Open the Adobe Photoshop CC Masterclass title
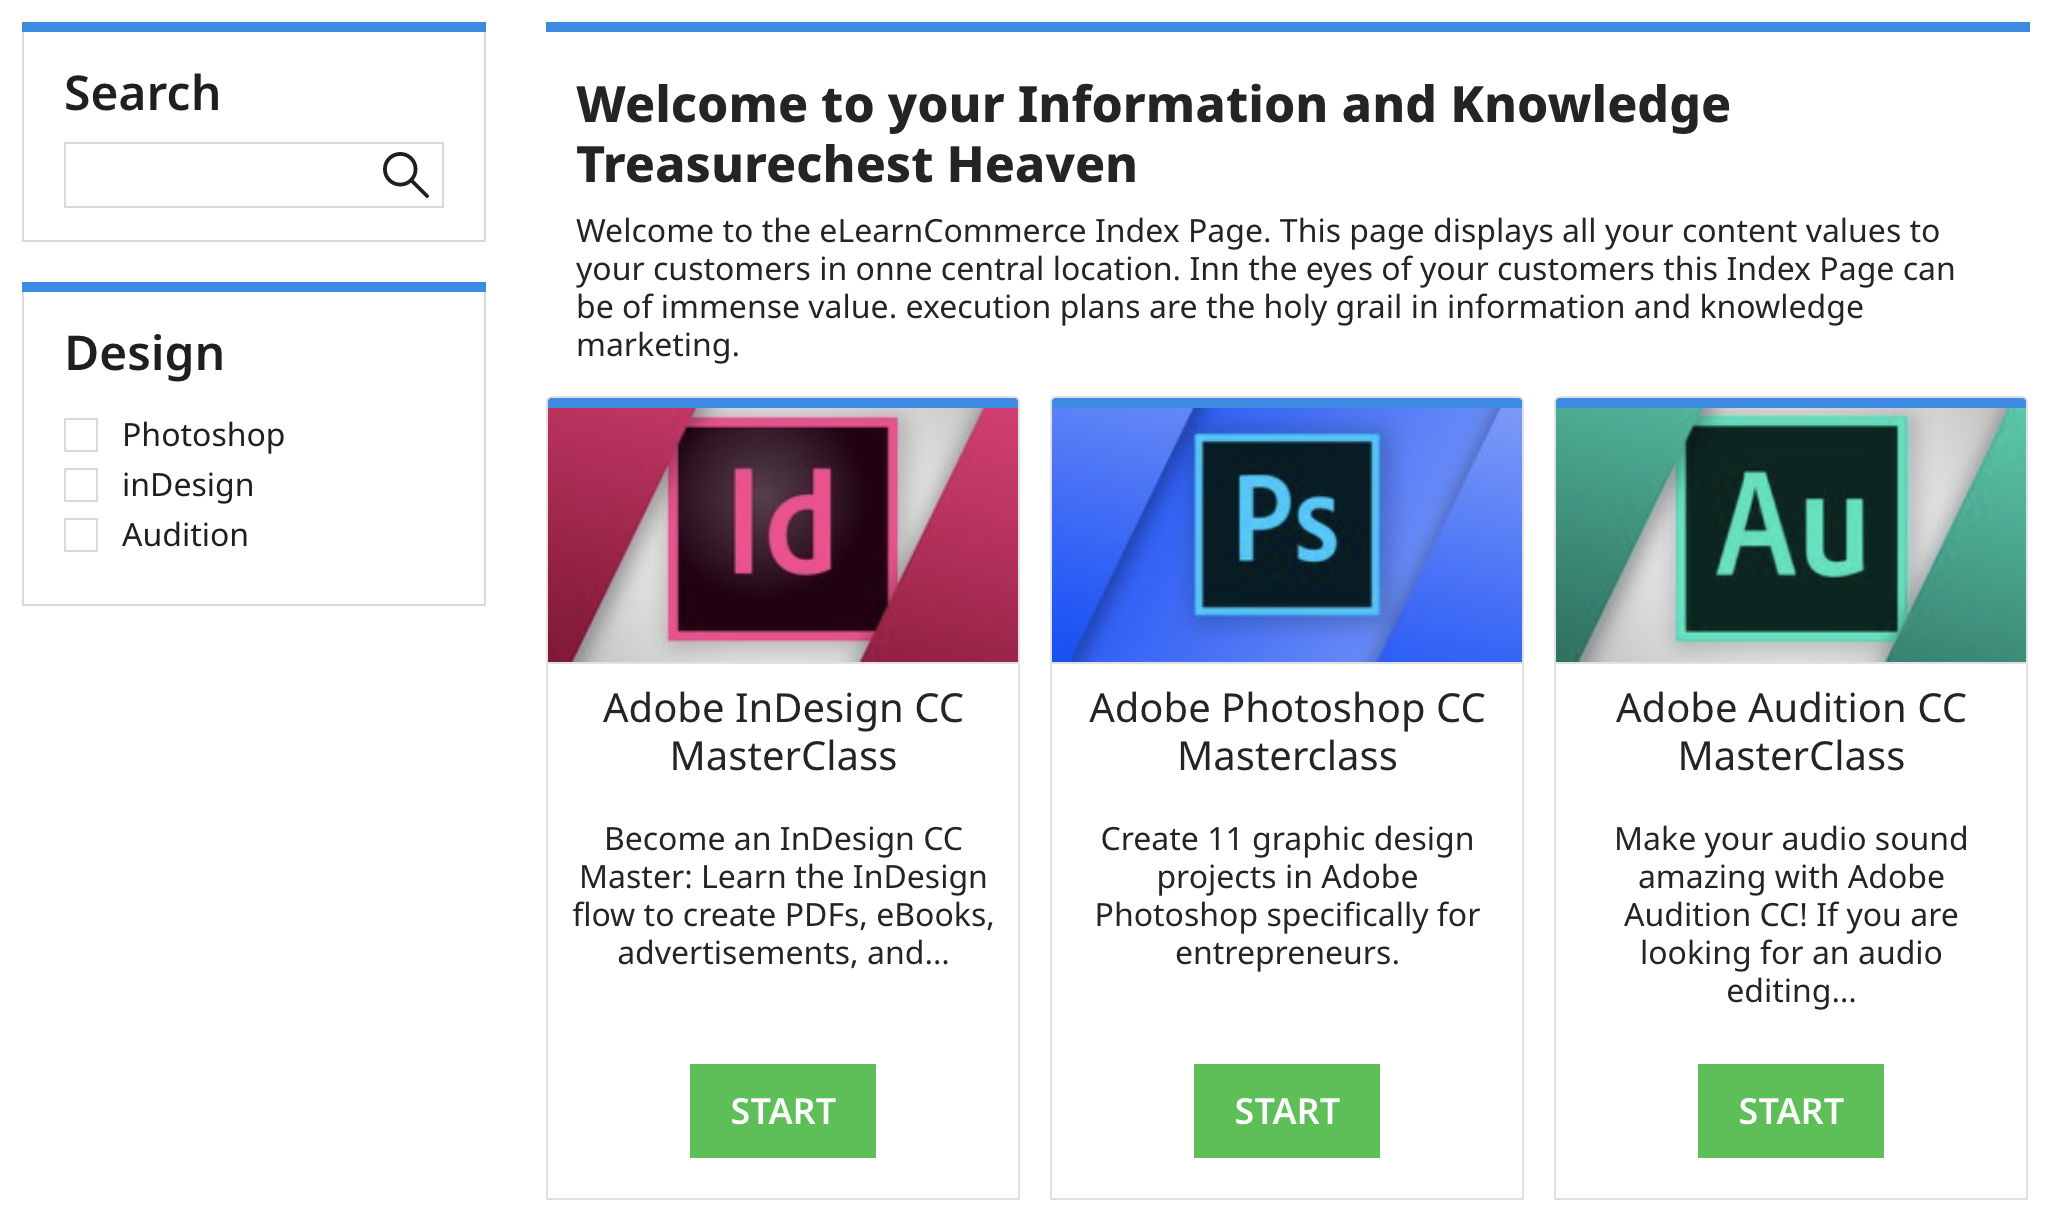Viewport: 2048px width, 1218px height. click(x=1287, y=732)
